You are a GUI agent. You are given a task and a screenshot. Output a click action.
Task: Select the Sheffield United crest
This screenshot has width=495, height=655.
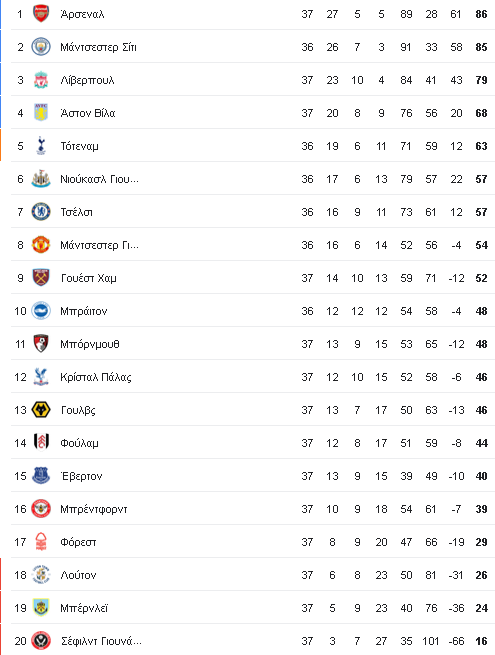click(x=41, y=641)
